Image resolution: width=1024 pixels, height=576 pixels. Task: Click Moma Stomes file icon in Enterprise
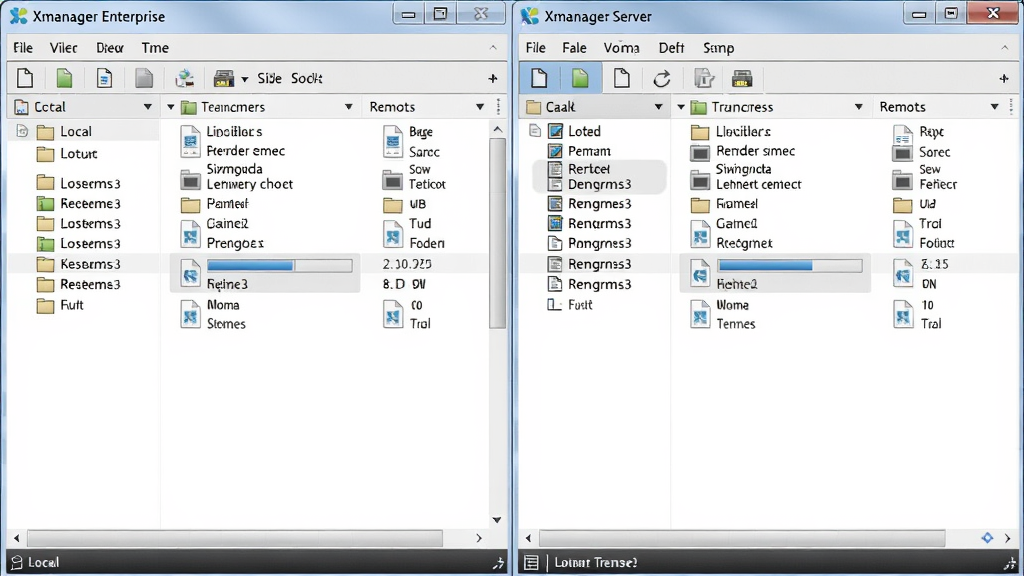(x=190, y=314)
